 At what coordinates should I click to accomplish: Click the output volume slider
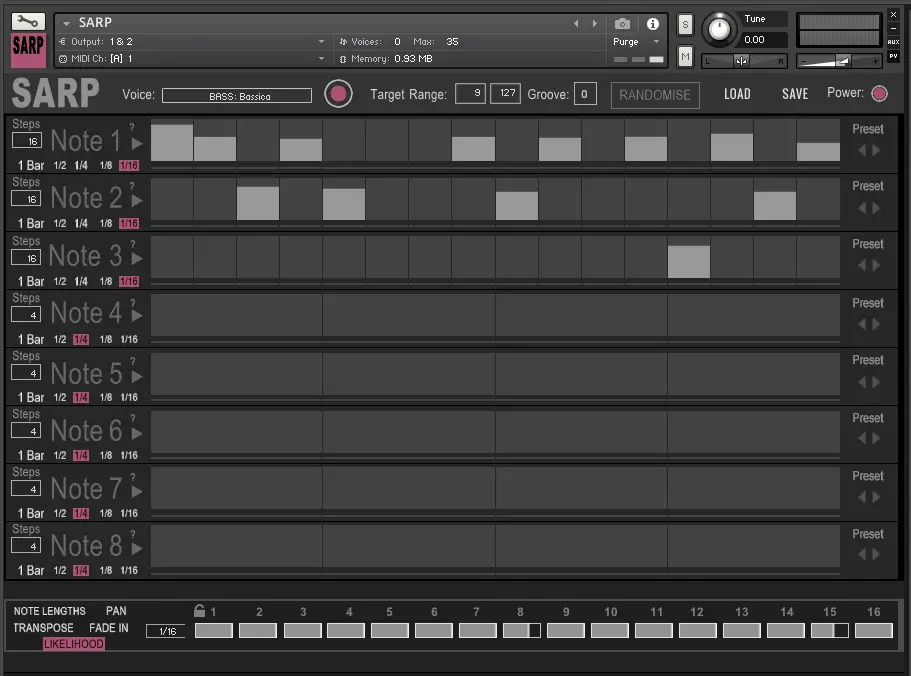pyautogui.click(x=840, y=60)
